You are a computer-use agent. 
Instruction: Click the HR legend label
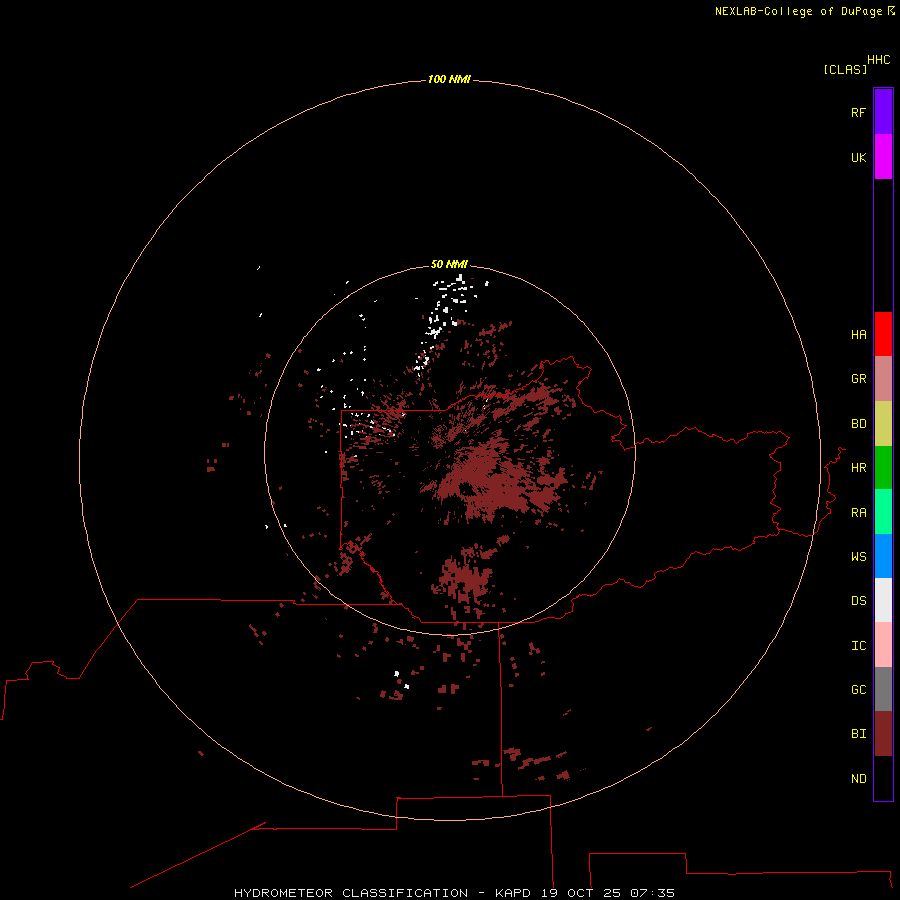tap(858, 468)
